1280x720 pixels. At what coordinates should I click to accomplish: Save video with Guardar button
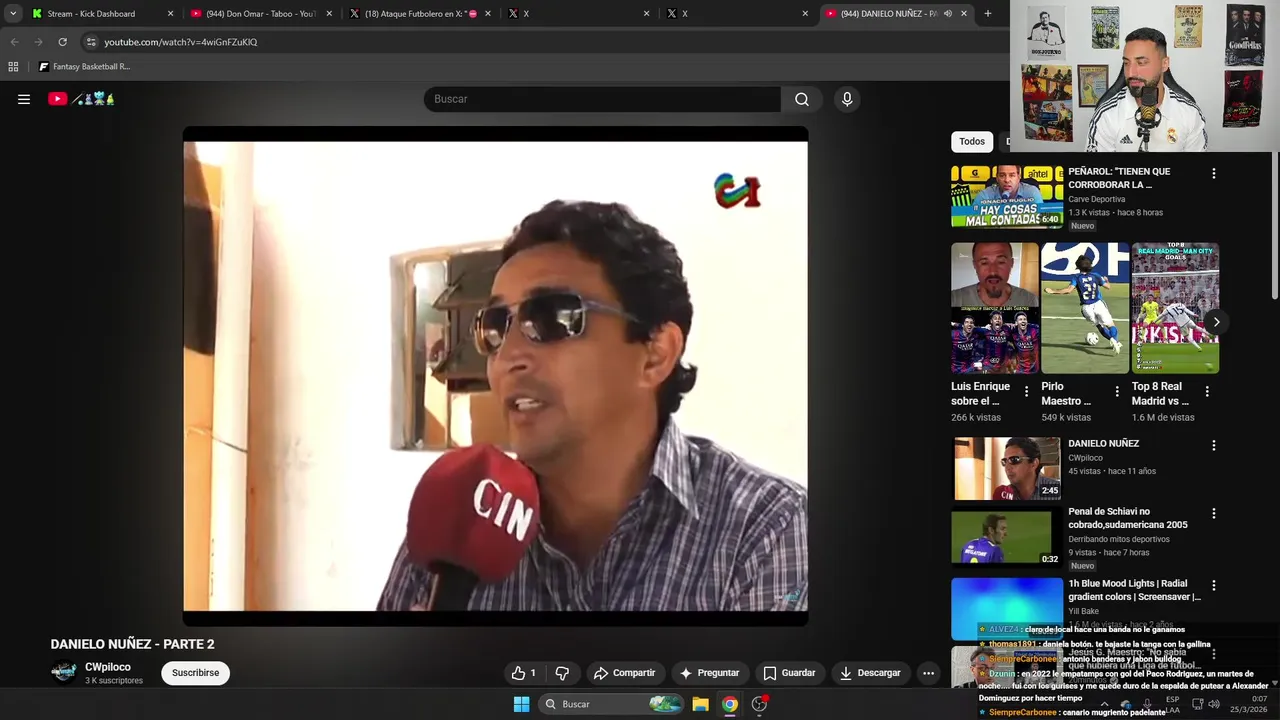click(789, 673)
